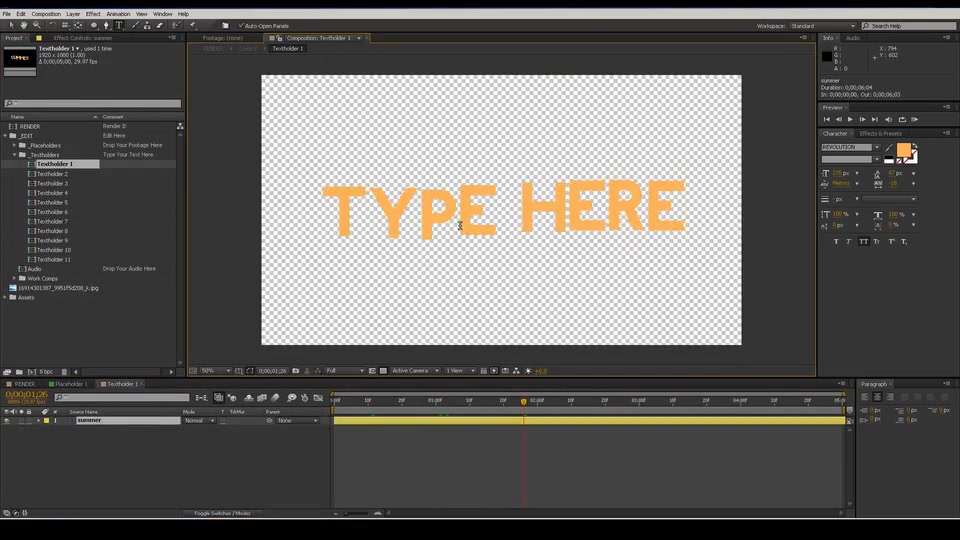Select the Ellipse shape tool
The width and height of the screenshot is (960, 540).
[94, 25]
